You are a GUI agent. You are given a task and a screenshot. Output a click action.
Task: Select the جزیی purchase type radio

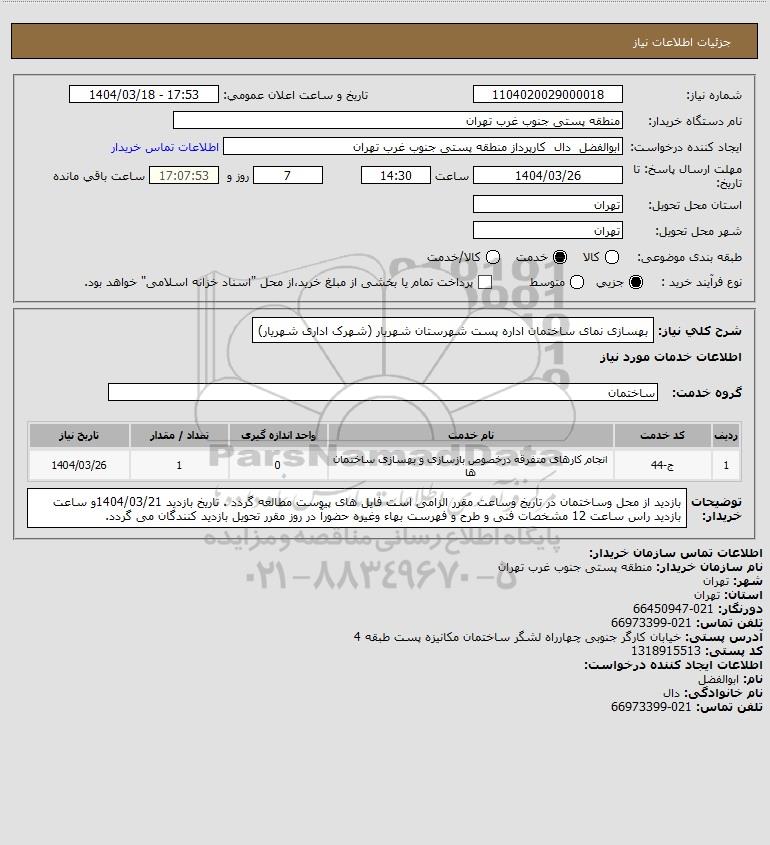tap(636, 282)
